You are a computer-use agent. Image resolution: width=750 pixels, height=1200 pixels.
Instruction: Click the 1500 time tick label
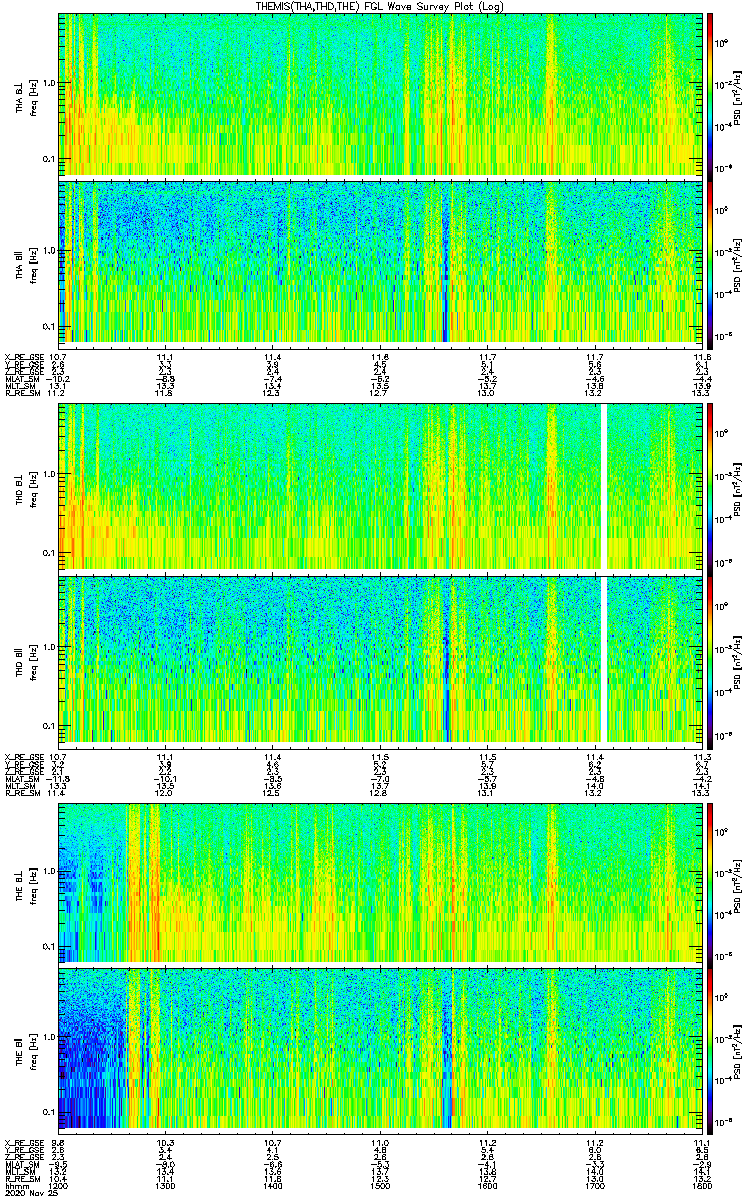(x=379, y=1186)
